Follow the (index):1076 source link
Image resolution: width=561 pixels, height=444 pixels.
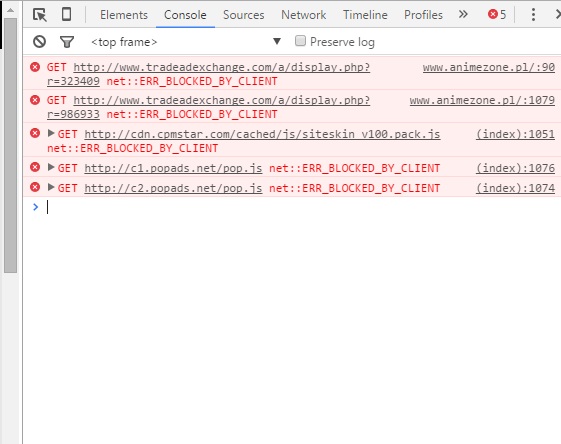[515, 168]
